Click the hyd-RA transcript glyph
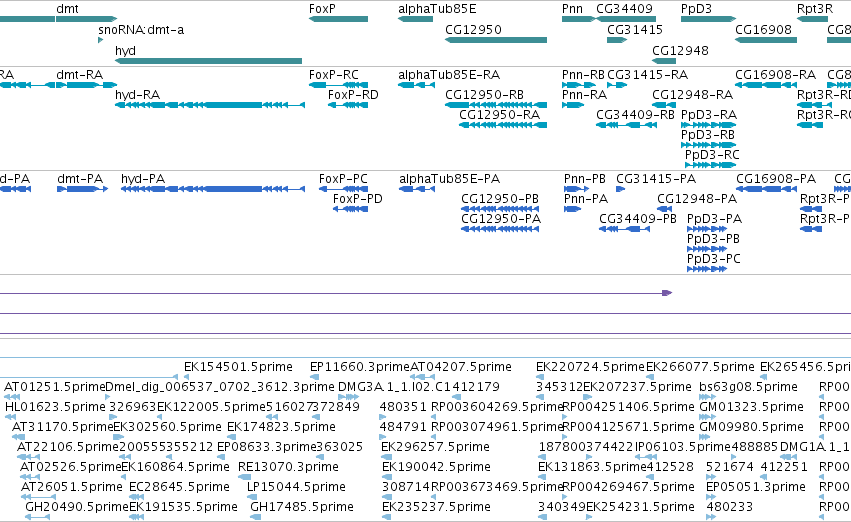Image resolution: width=851 pixels, height=522 pixels. coord(209,105)
